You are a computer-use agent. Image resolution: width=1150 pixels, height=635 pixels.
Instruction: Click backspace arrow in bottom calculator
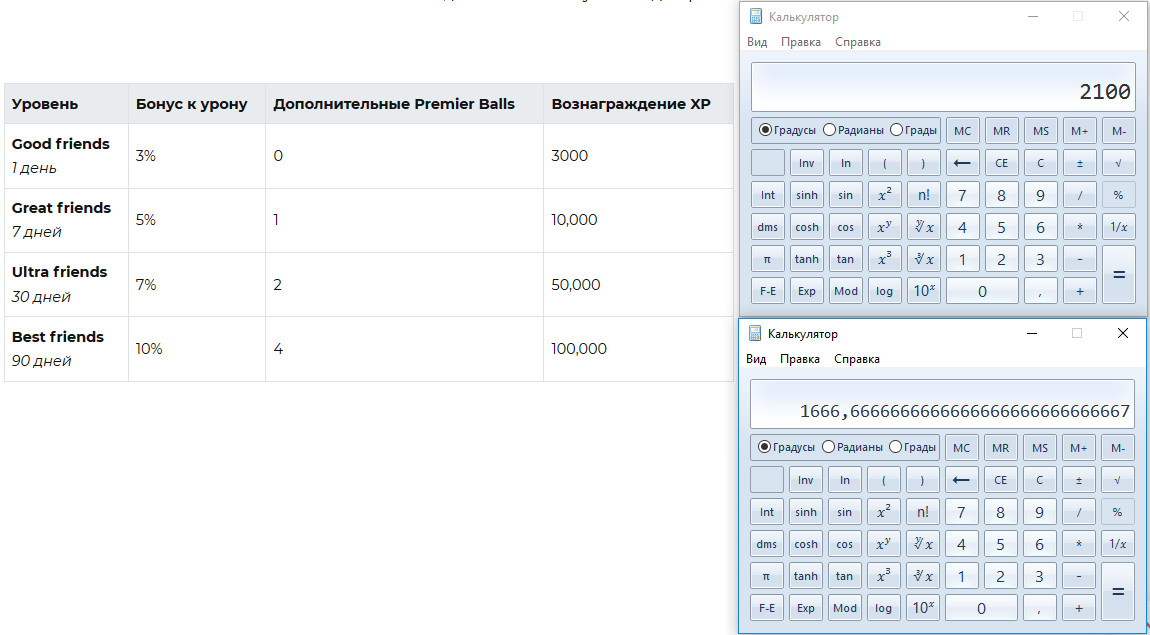[x=961, y=480]
